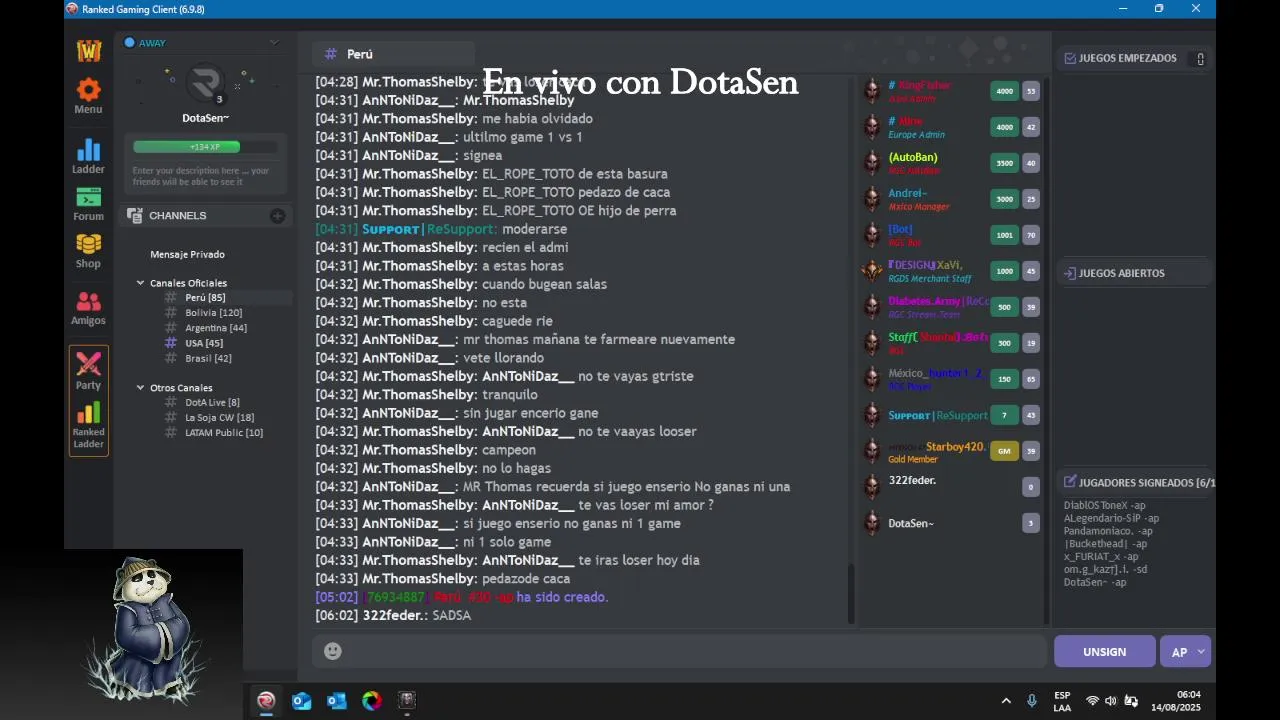Click the Warcraft W logo icon

[x=89, y=50]
